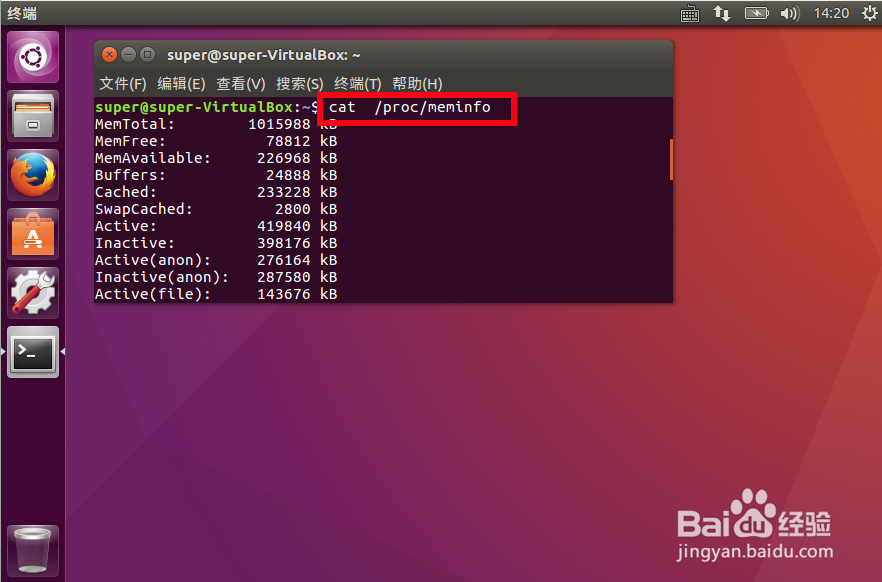Minimize the terminal window

[129, 55]
